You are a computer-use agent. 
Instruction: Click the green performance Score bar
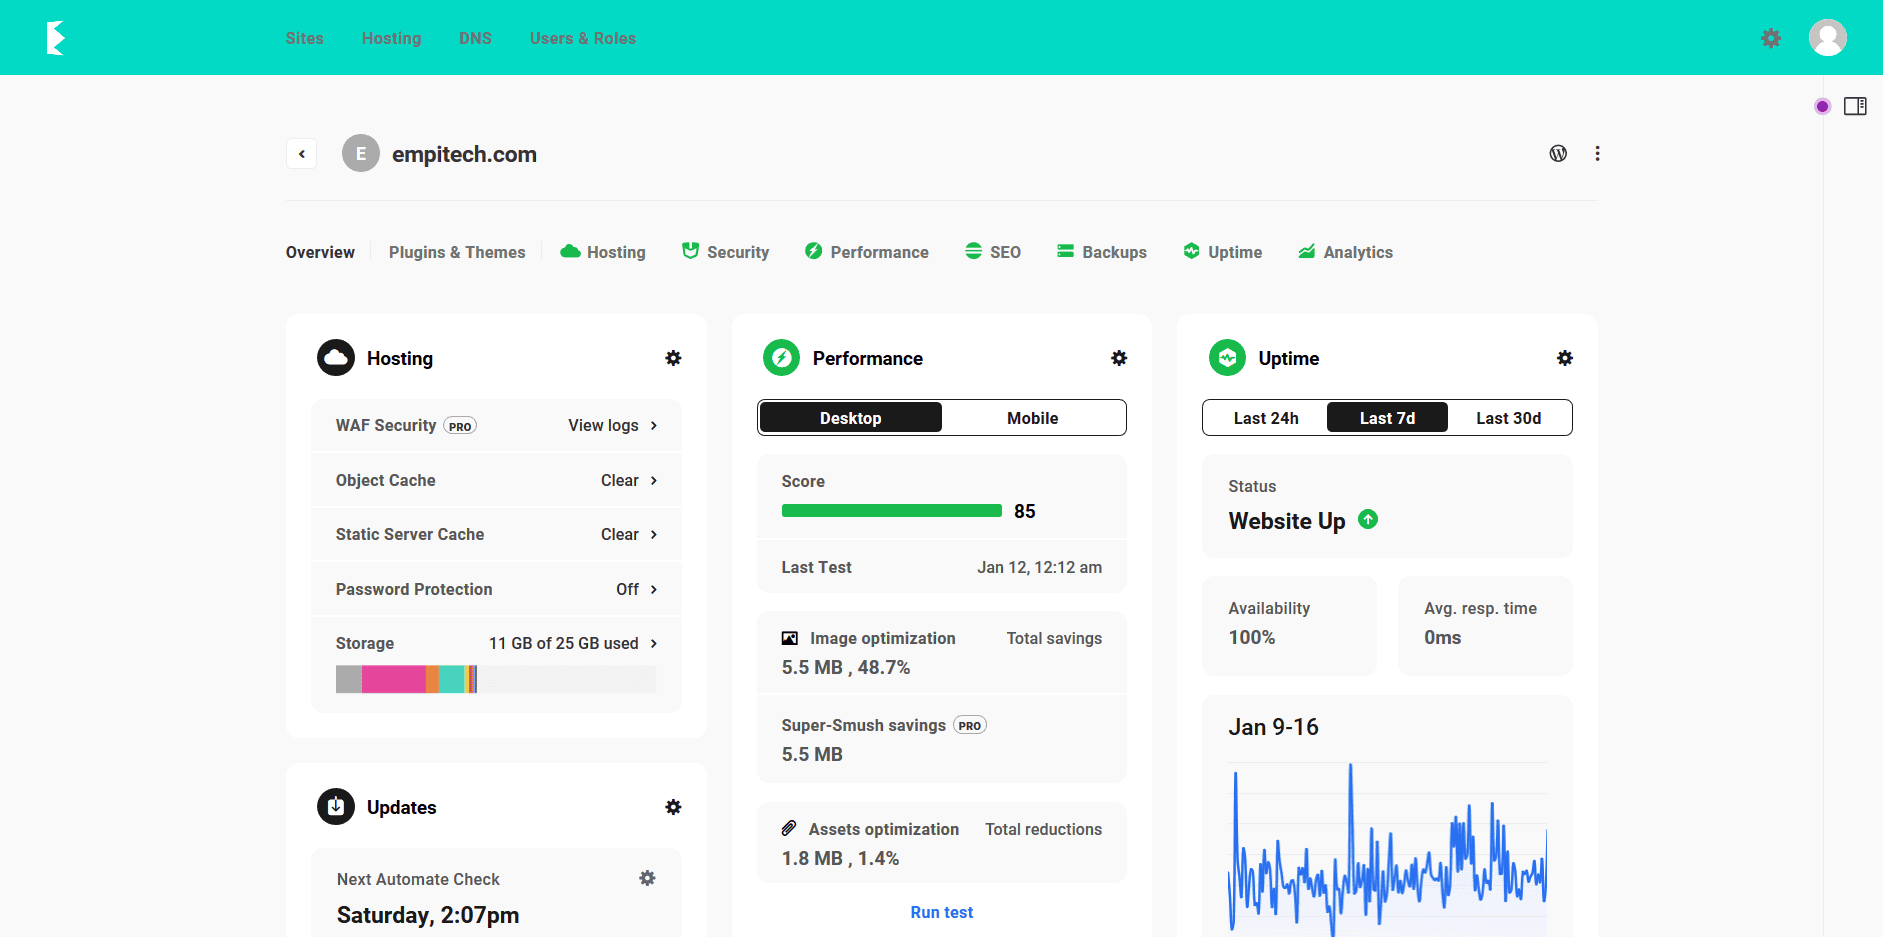(x=892, y=511)
